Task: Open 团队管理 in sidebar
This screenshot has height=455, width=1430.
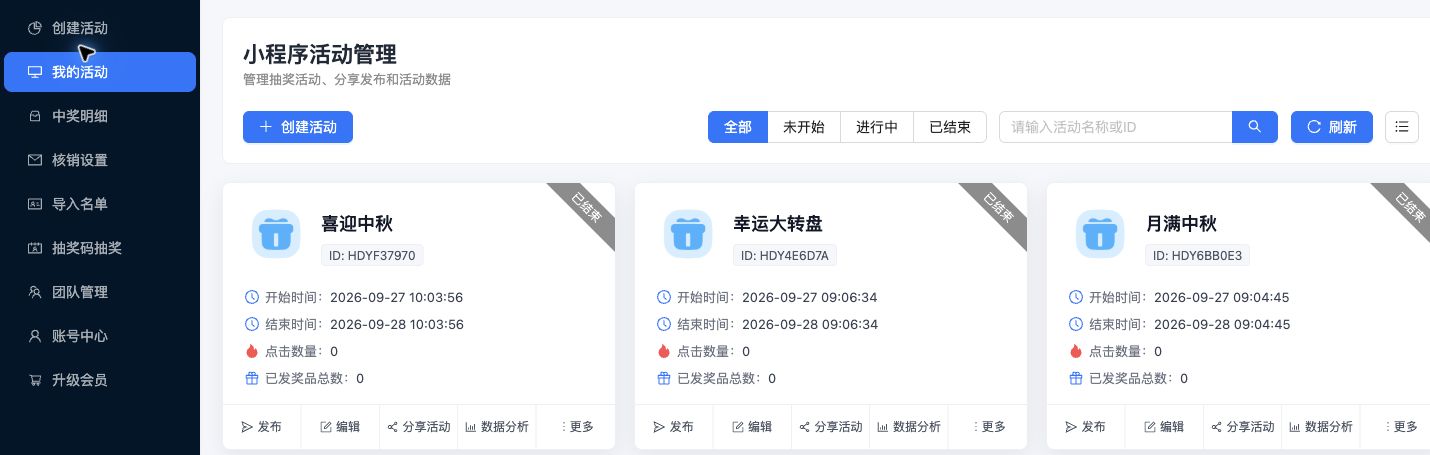Action: point(100,292)
